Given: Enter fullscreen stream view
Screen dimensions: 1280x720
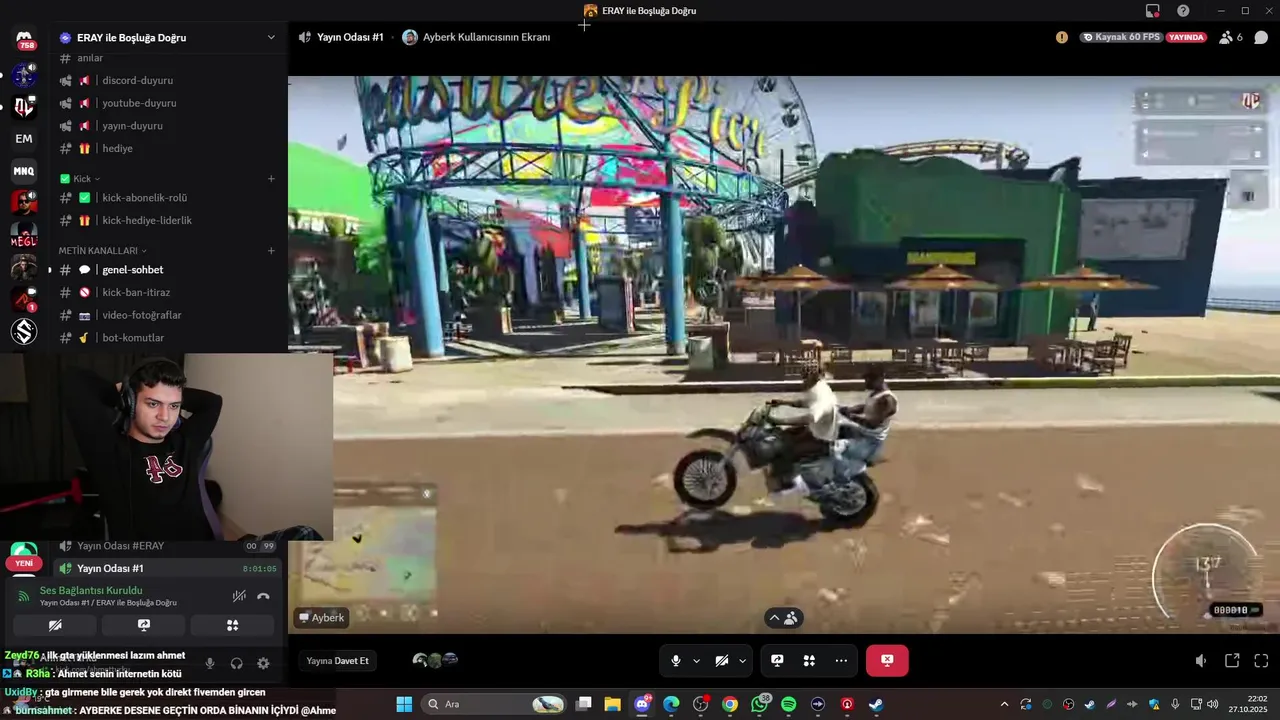Looking at the screenshot, I should point(1261,661).
